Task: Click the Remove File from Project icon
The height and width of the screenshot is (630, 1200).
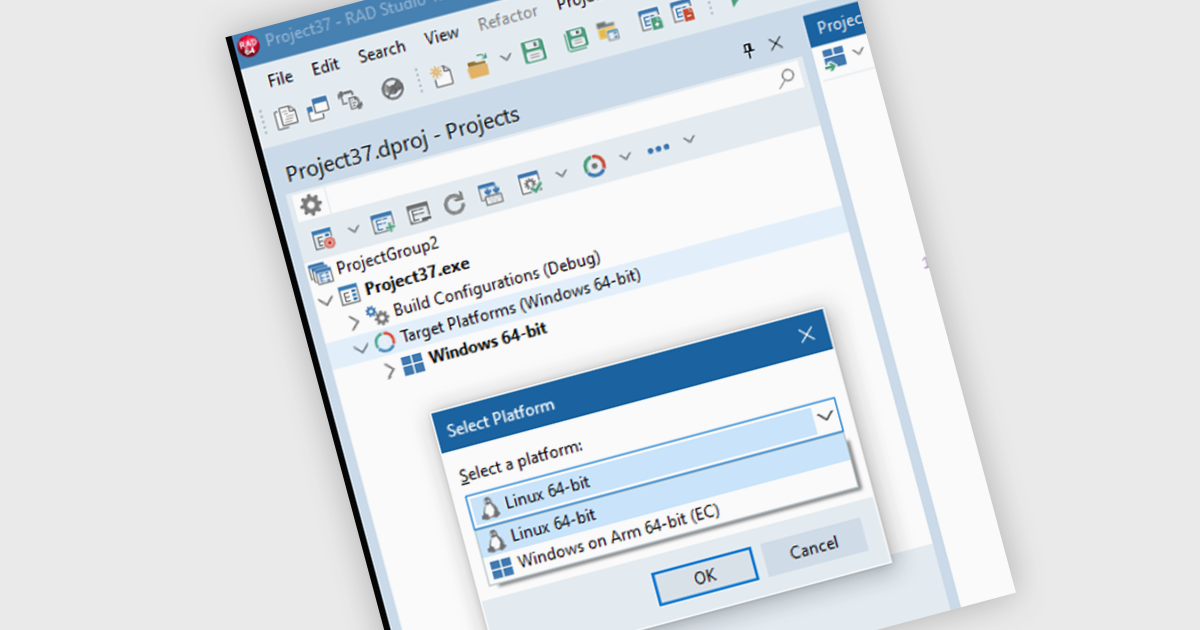Action: (683, 12)
